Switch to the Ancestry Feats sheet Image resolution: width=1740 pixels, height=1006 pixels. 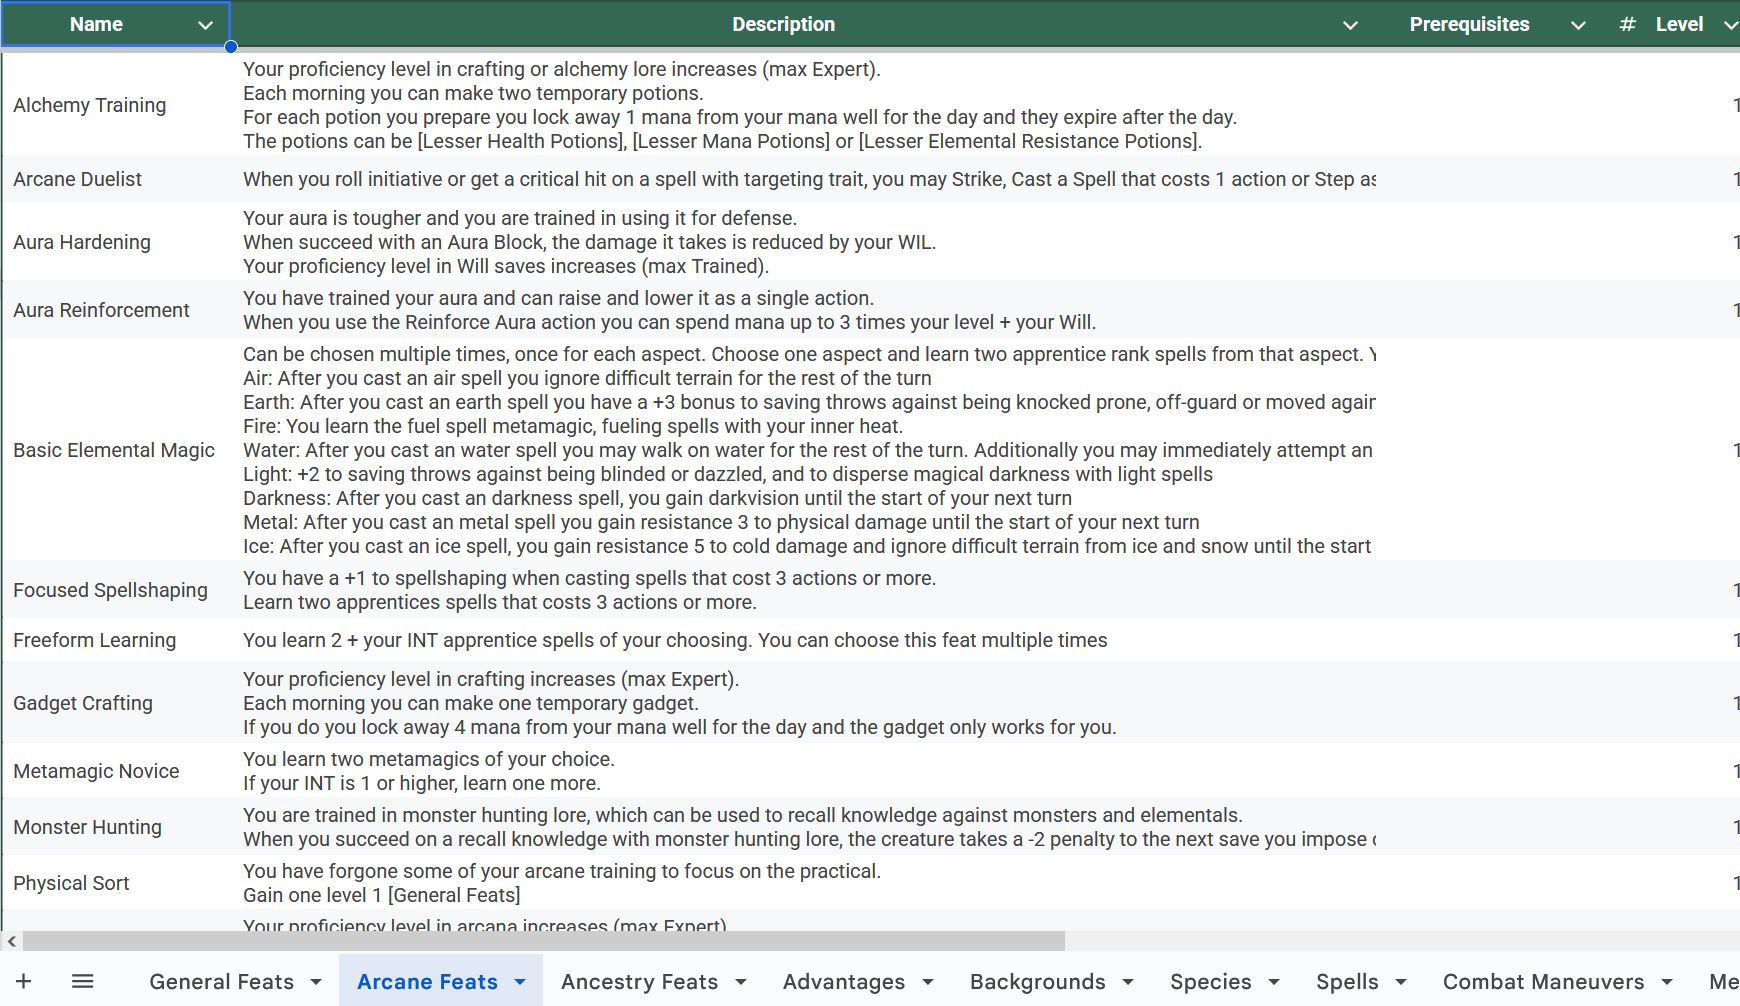639,982
